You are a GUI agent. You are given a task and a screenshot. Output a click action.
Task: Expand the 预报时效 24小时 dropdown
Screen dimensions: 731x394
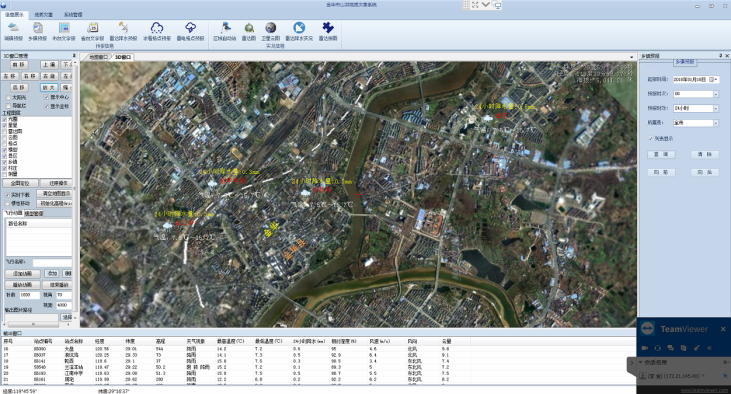pyautogui.click(x=716, y=108)
